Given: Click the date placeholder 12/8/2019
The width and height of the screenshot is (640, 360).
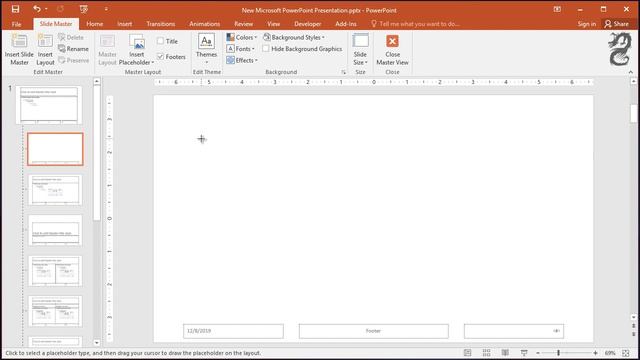Looking at the screenshot, I should (x=233, y=331).
